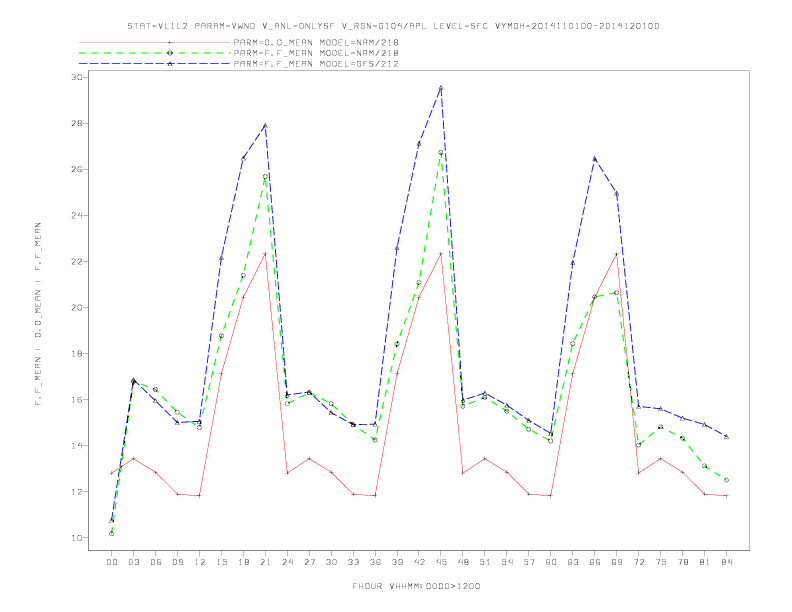
Task: Click the x-axis tick label 03
Action: [133, 562]
